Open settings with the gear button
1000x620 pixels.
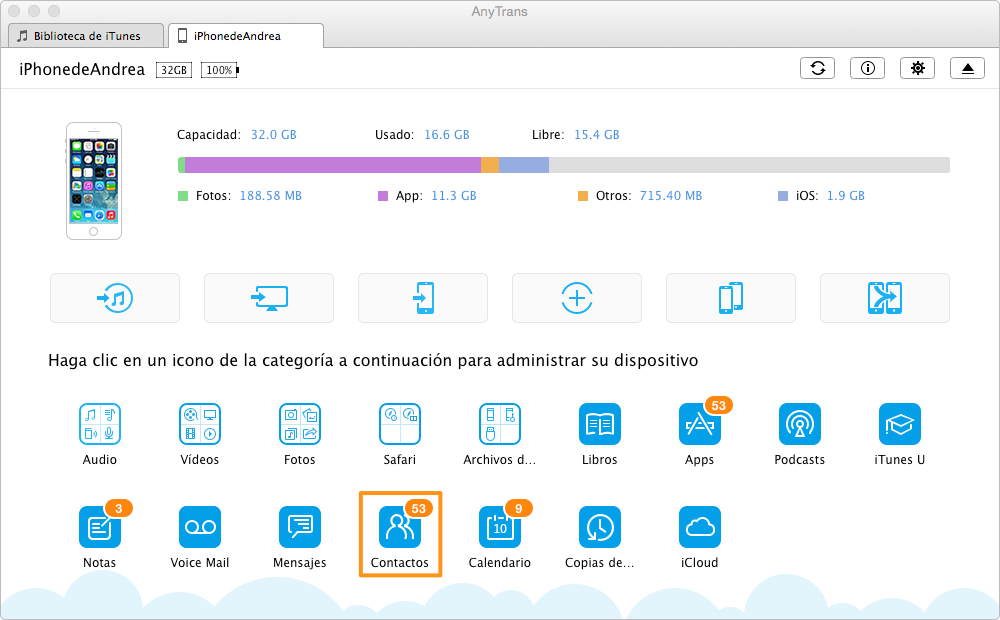(x=917, y=68)
